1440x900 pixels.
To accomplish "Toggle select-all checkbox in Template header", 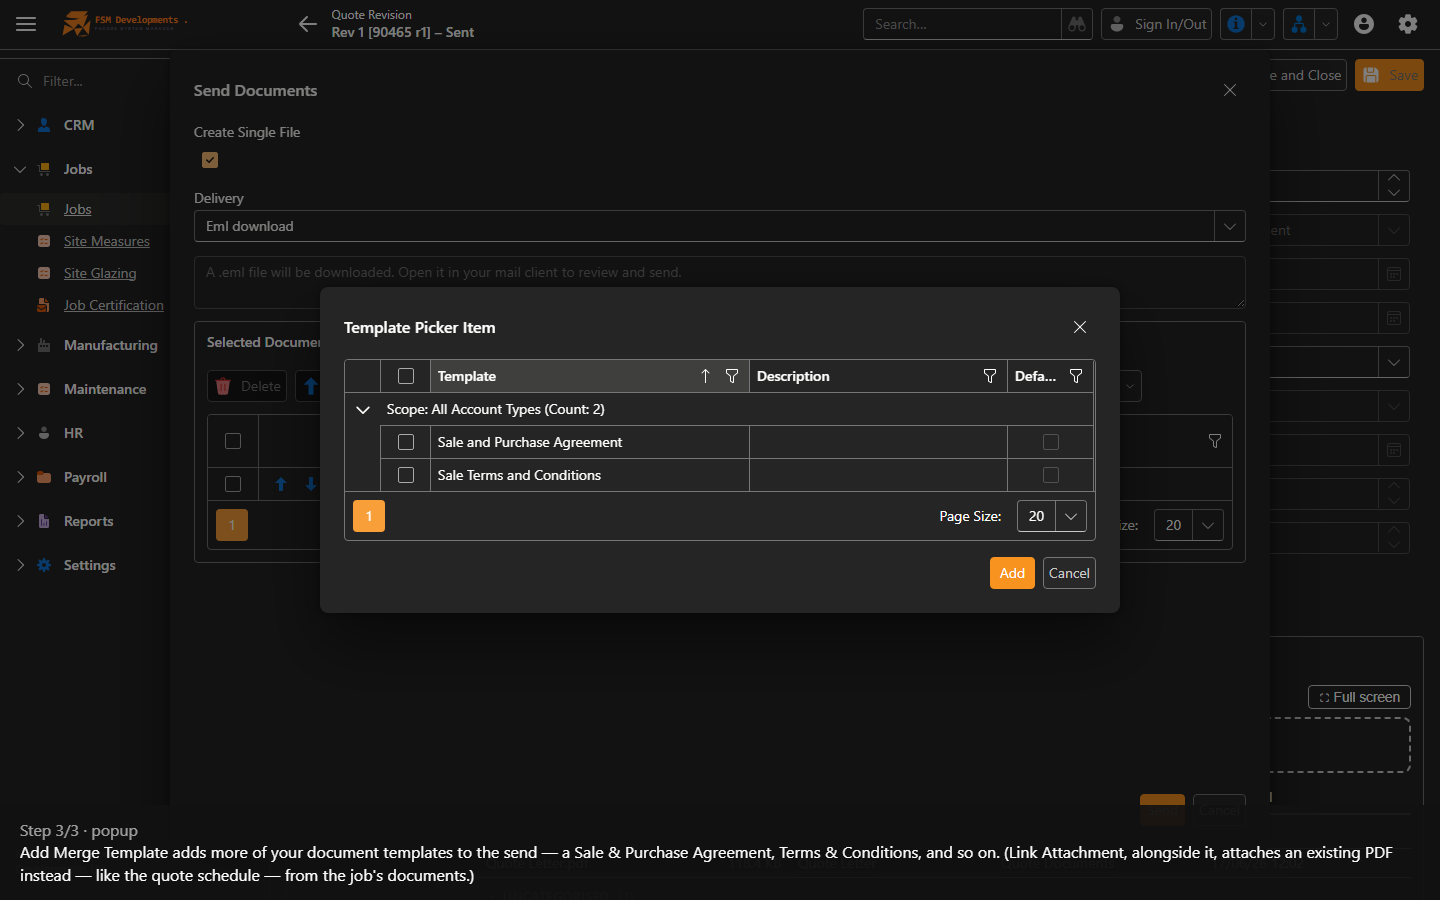I will point(406,376).
